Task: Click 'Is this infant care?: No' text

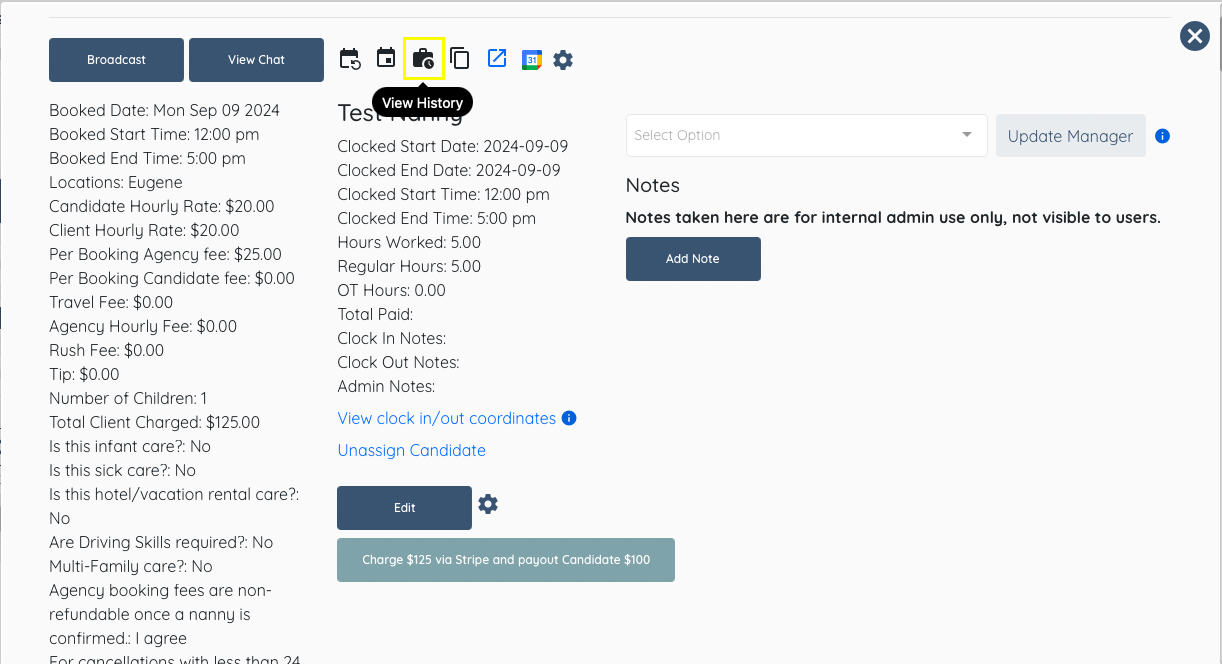Action: click(130, 446)
